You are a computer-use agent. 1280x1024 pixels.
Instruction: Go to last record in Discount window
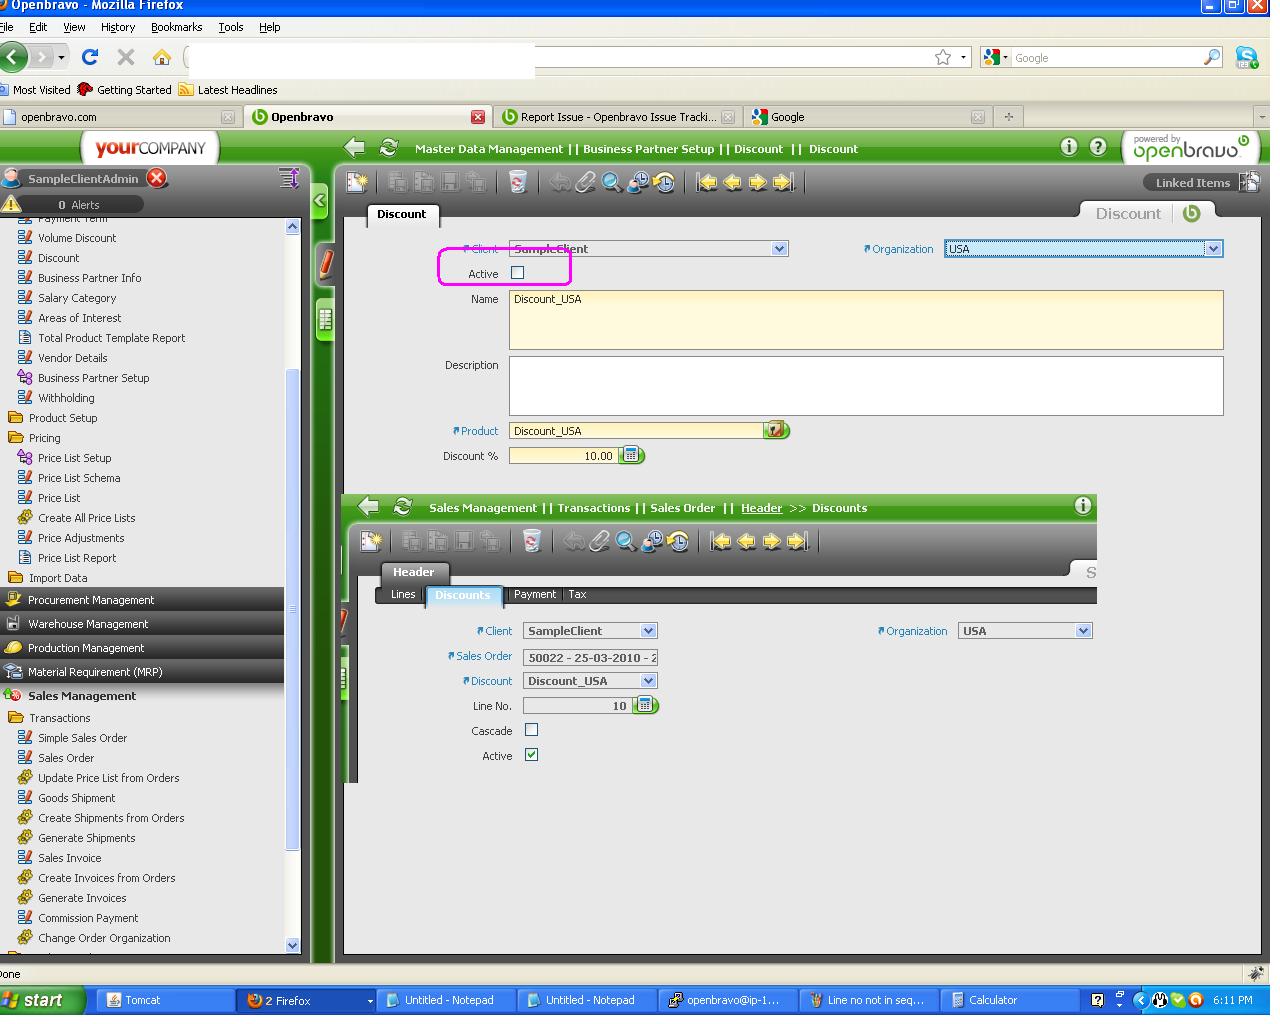pos(784,182)
